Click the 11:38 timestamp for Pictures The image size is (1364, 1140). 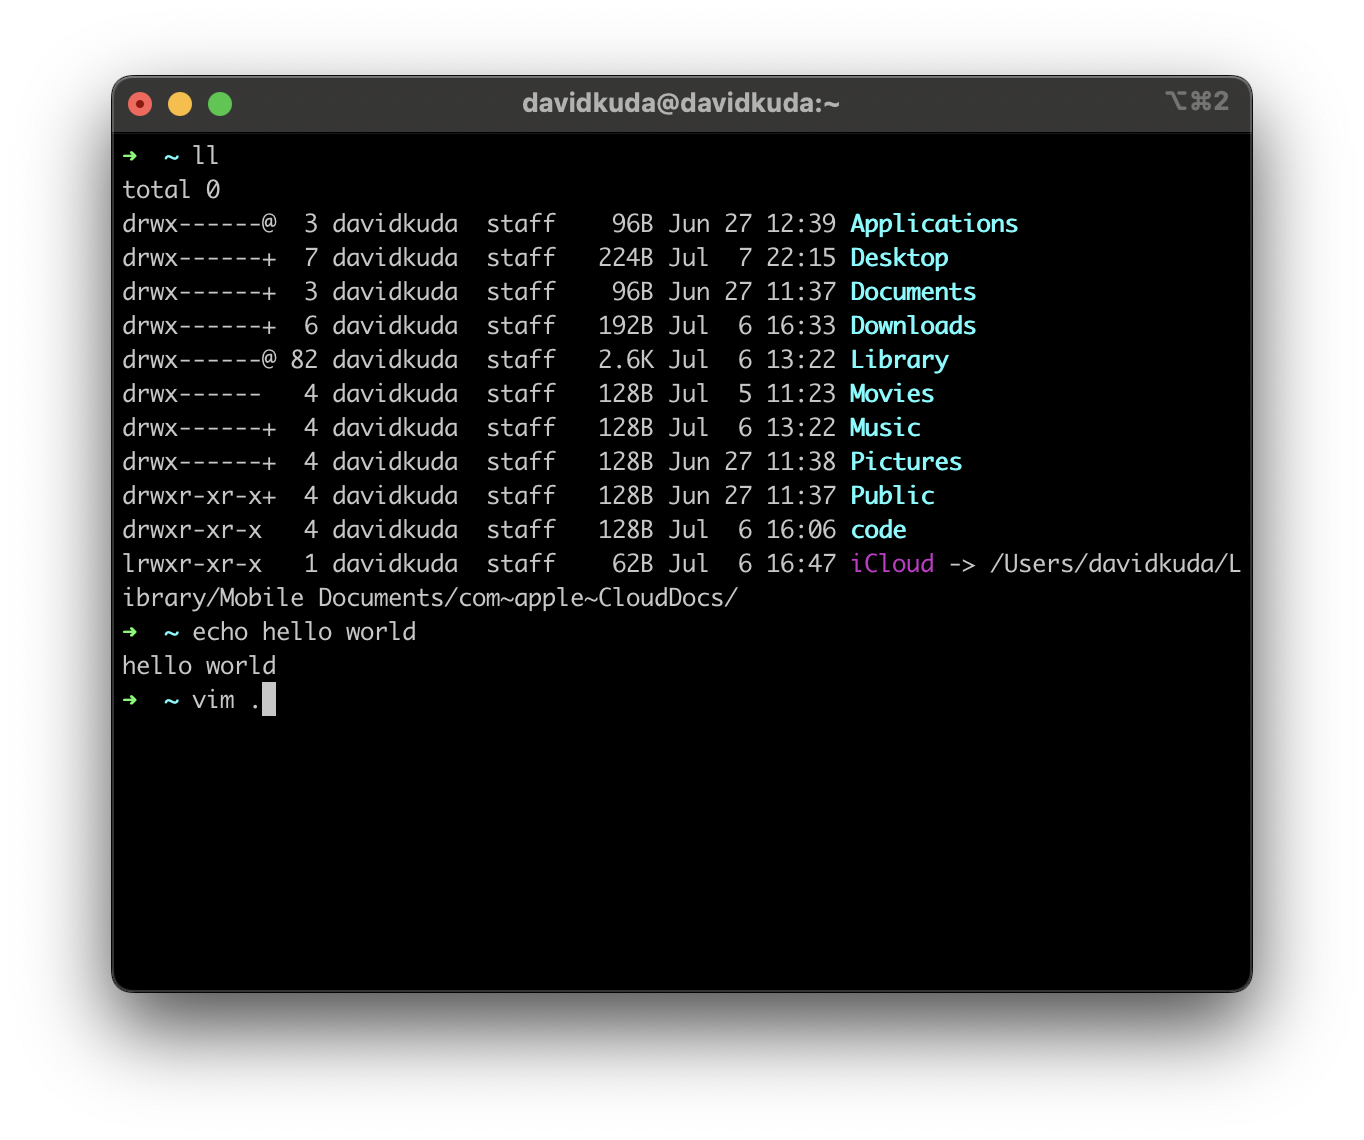(x=800, y=462)
